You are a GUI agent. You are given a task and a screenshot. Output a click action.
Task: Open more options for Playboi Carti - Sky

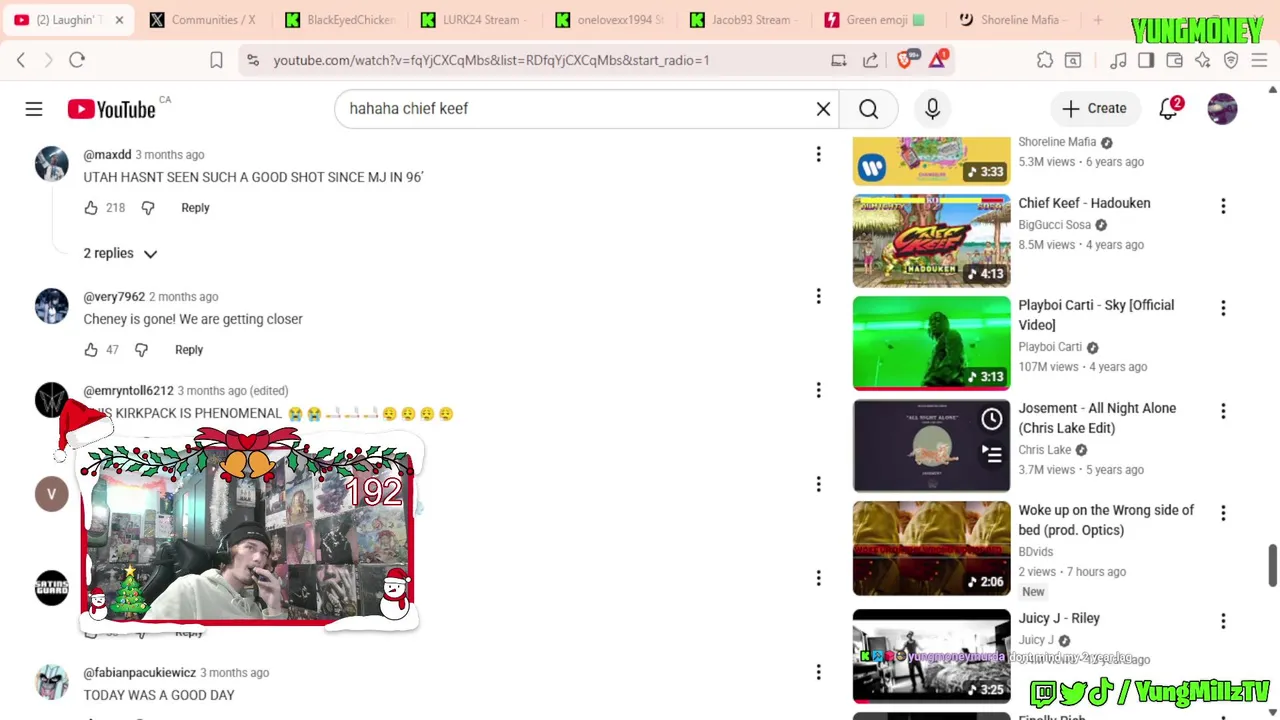[x=1223, y=308]
